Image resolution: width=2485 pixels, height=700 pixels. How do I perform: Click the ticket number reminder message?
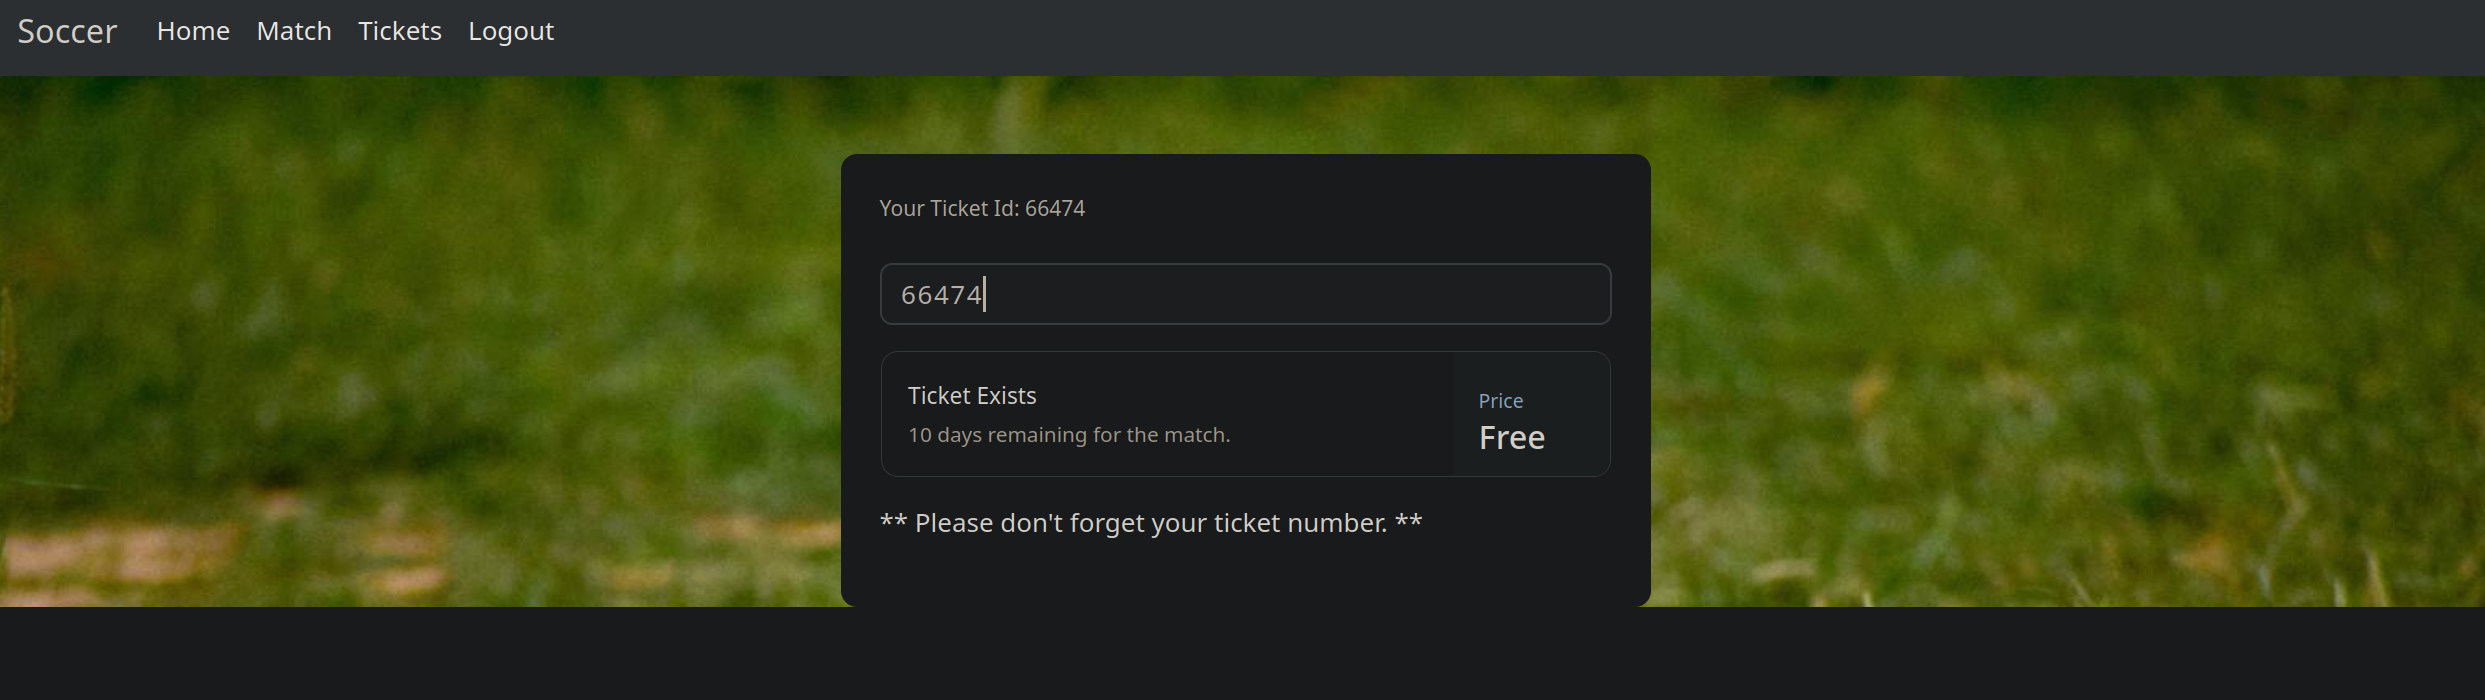coord(1150,523)
